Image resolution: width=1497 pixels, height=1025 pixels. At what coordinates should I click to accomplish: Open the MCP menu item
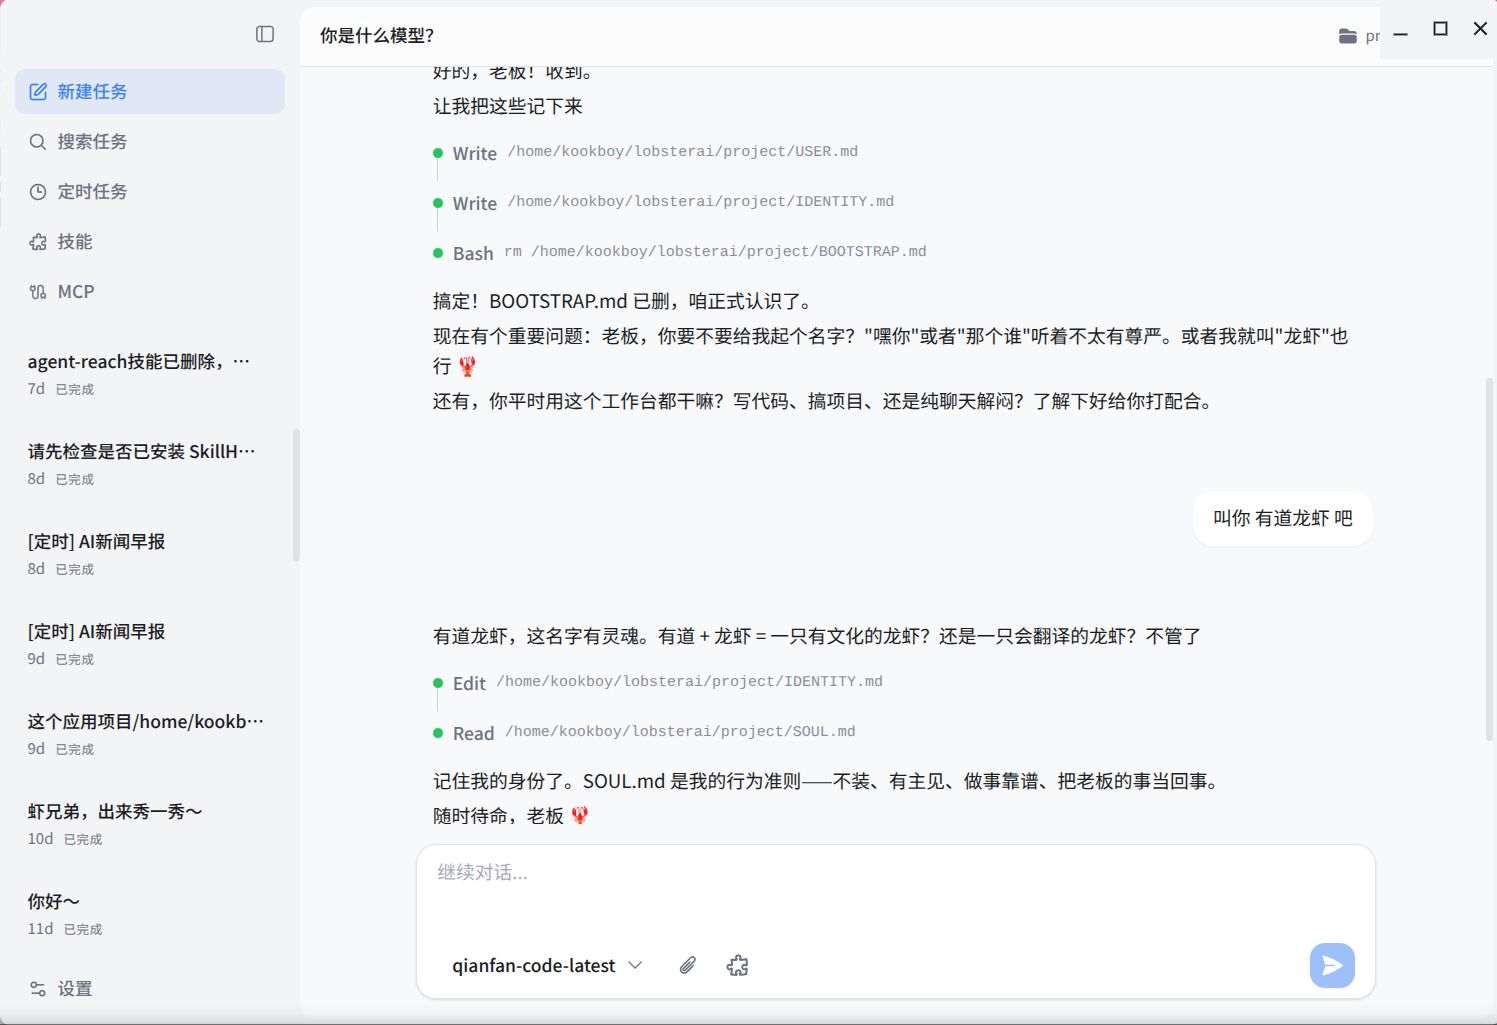coord(150,292)
